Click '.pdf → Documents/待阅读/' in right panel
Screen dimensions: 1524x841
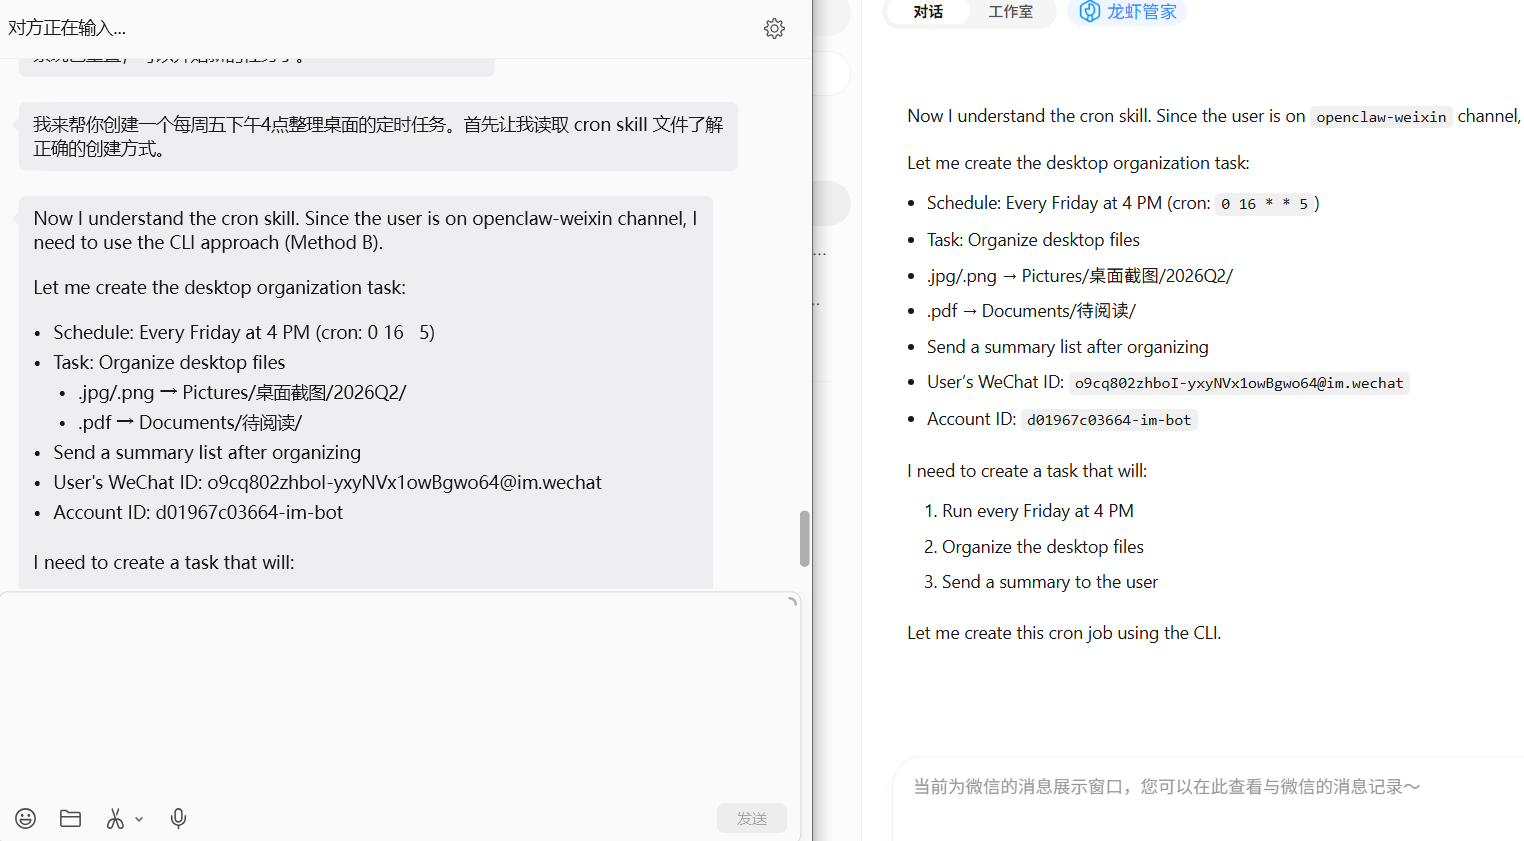point(1031,311)
